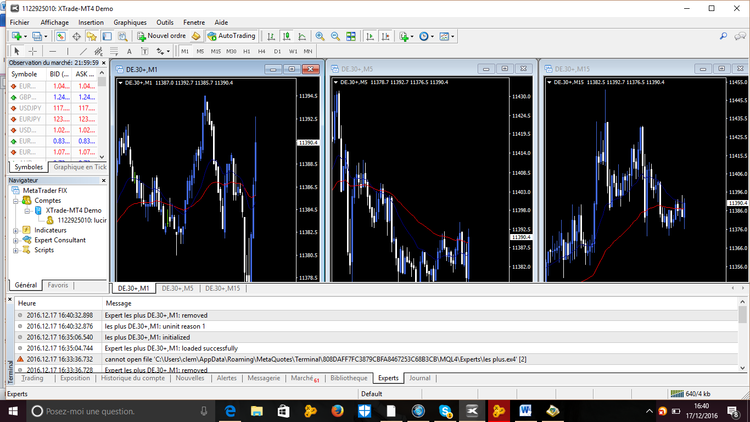
Task: Switch chart to M15 timeframe
Action: coord(215,50)
